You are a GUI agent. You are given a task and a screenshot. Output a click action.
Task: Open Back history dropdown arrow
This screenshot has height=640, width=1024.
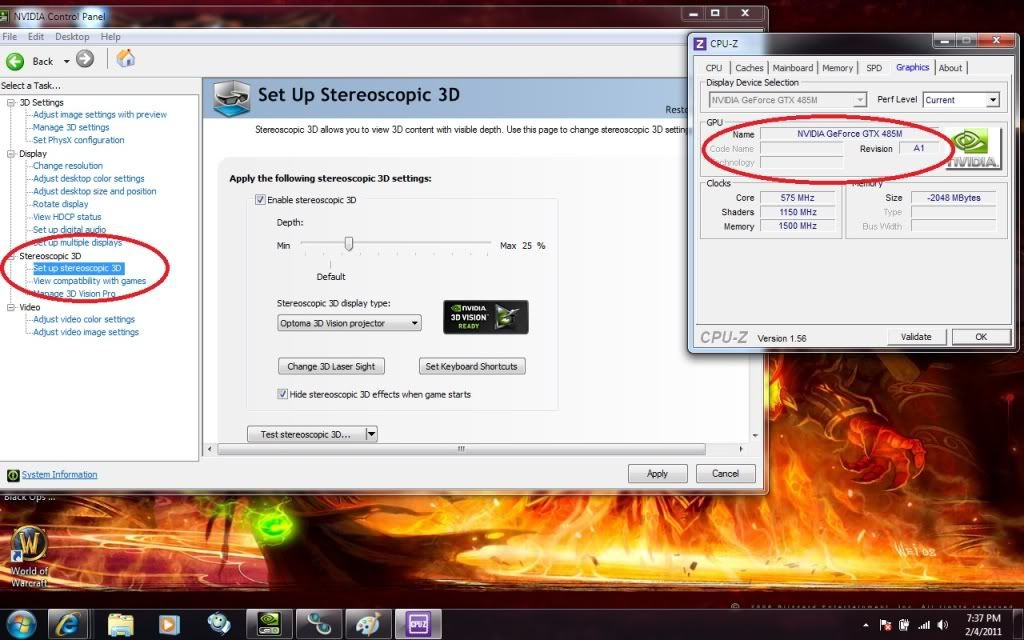(66, 61)
